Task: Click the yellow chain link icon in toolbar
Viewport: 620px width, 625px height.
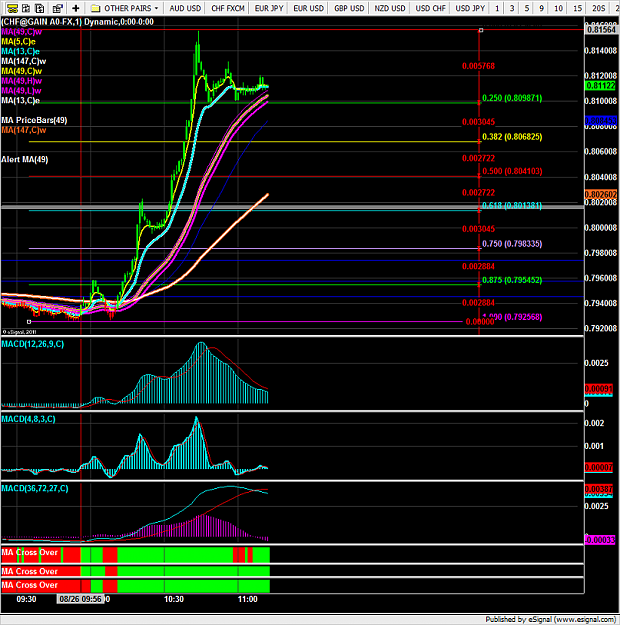Action: [x=12, y=8]
